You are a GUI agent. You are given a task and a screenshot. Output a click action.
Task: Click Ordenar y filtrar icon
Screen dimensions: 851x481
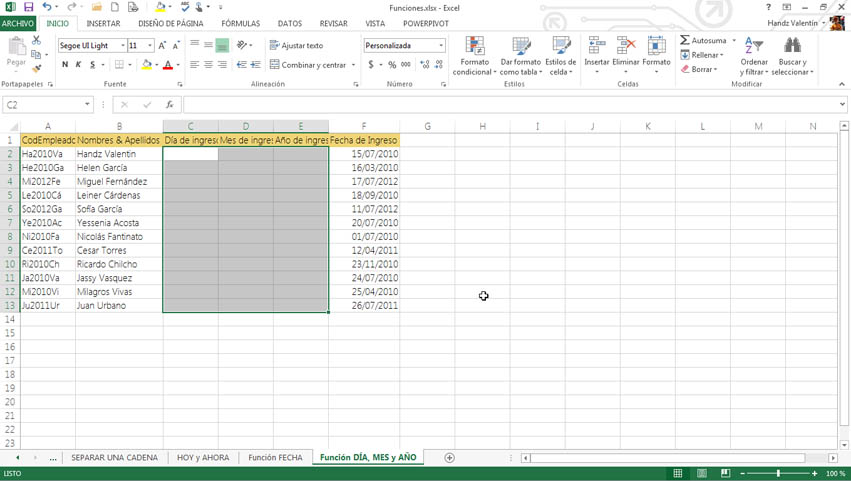(754, 56)
